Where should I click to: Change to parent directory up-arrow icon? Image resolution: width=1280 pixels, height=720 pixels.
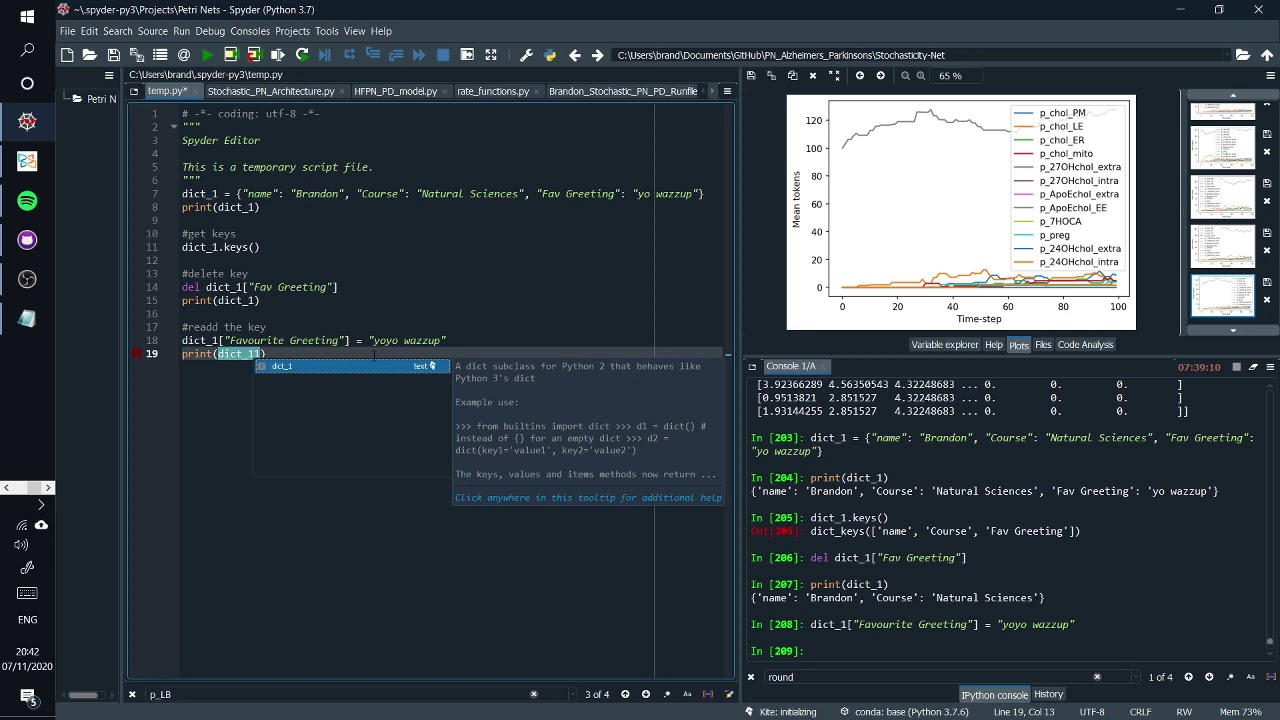coord(1267,55)
